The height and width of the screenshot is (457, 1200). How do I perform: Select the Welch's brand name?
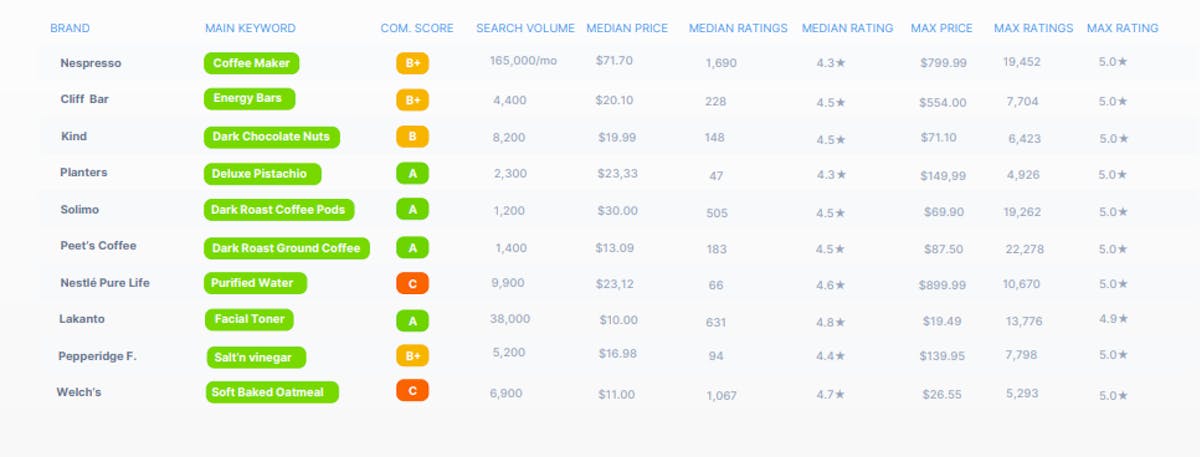point(79,392)
